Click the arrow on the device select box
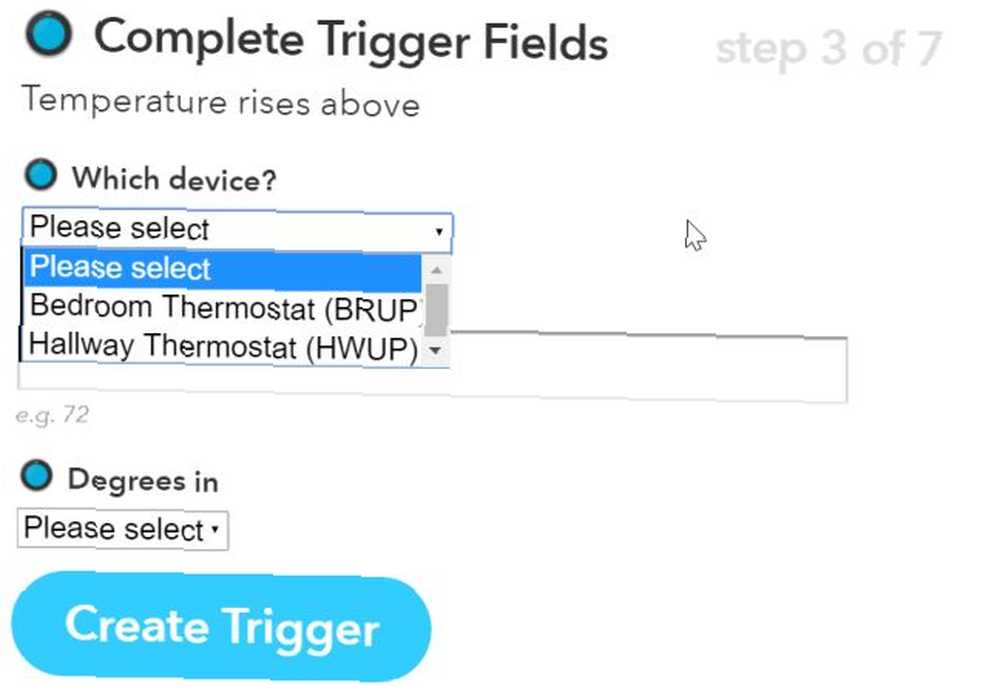 pos(439,231)
